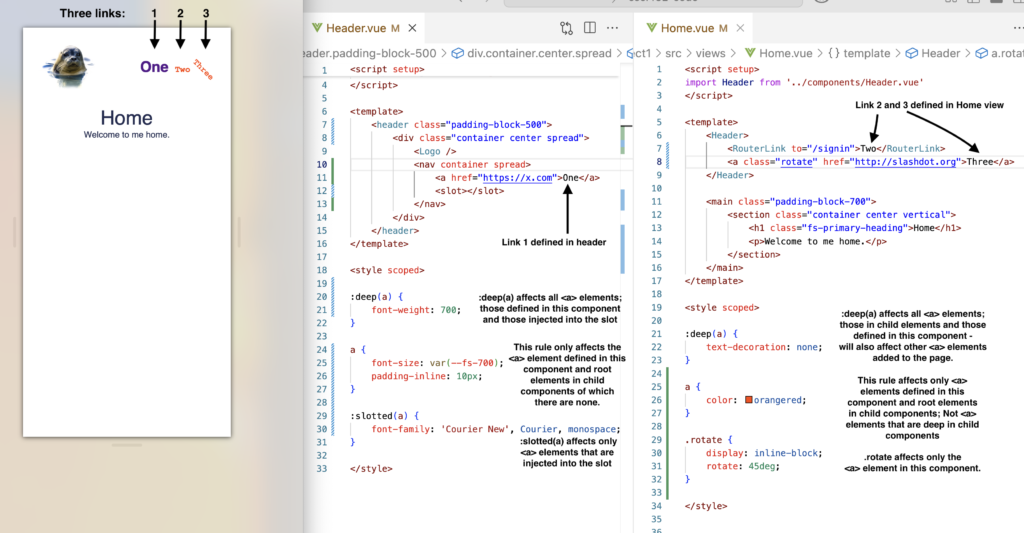
Task: Click 'rotate: 45deg;' declaration
Action: [743, 466]
